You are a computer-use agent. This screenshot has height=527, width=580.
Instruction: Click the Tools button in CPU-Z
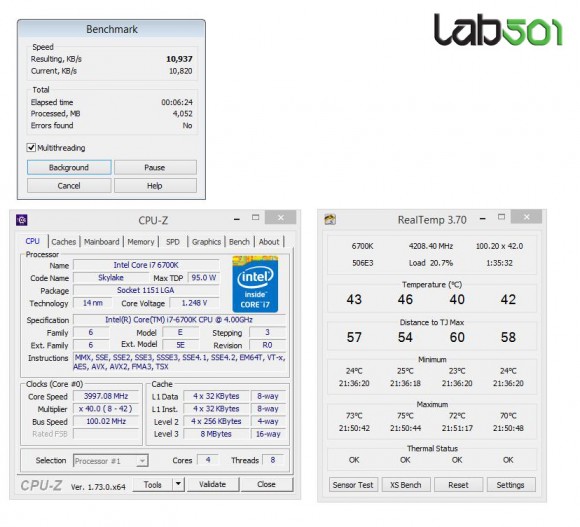point(152,484)
